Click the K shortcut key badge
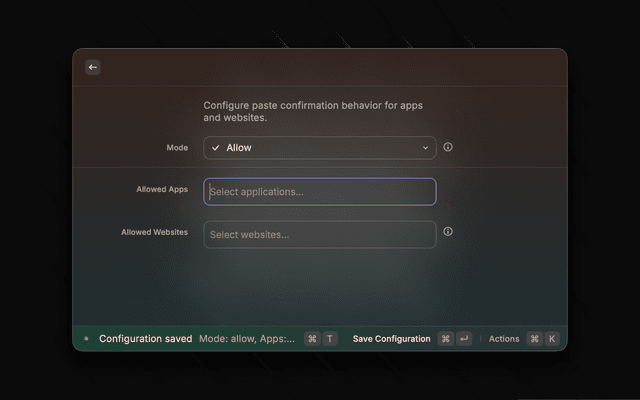The height and width of the screenshot is (400, 640). point(551,339)
